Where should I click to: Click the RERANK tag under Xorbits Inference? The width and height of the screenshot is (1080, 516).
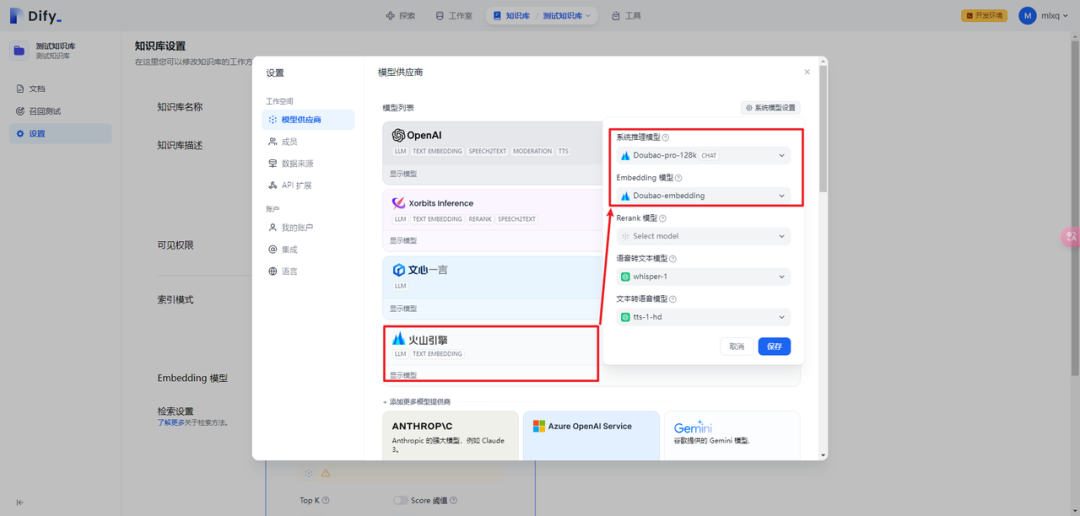click(x=480, y=219)
